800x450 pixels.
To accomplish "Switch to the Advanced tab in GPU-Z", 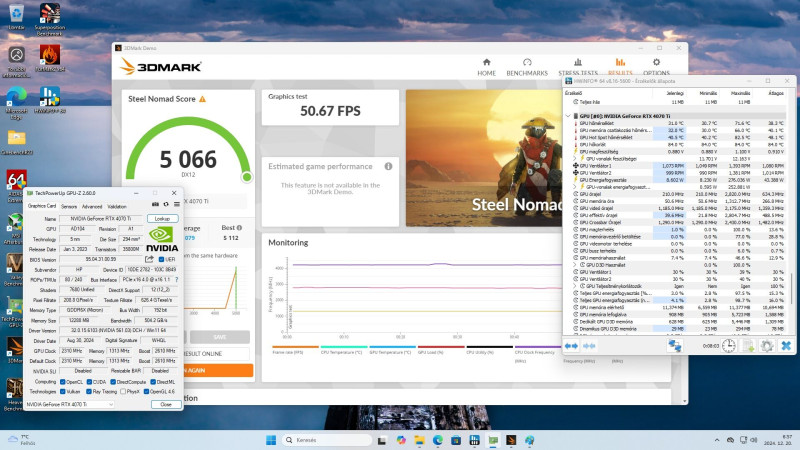I will [x=92, y=206].
